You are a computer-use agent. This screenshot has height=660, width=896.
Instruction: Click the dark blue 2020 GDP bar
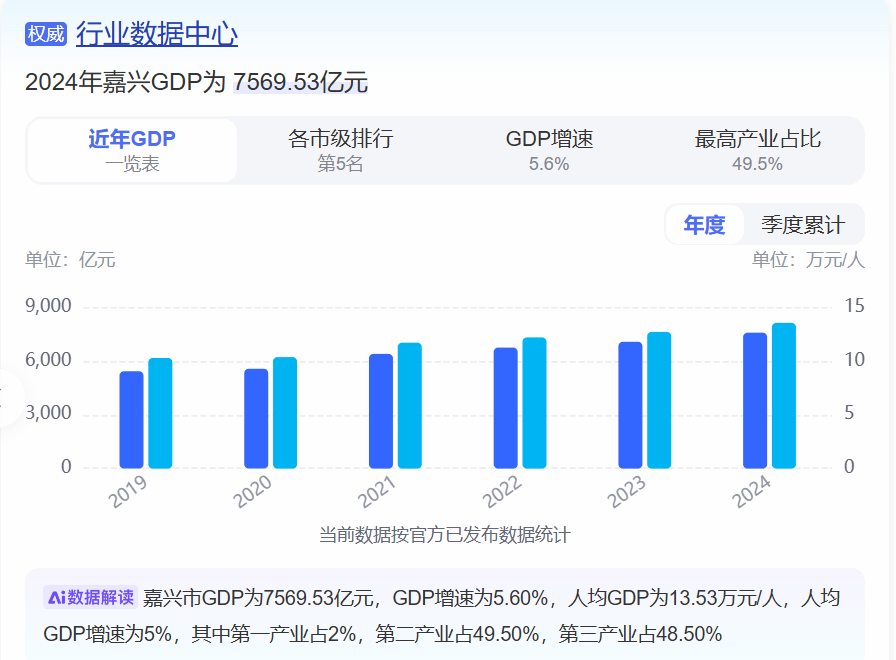[x=256, y=419]
